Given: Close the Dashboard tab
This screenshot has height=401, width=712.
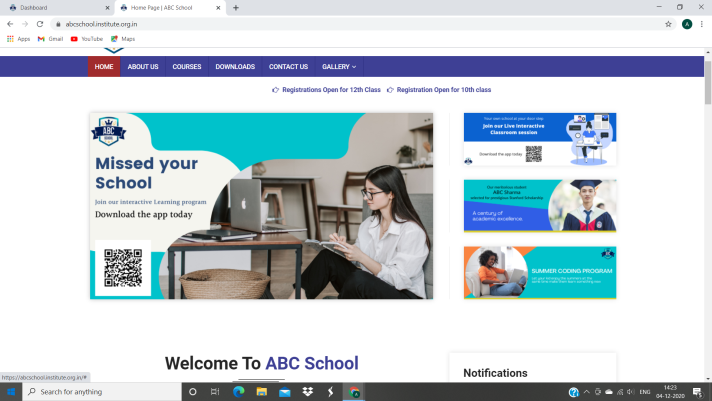Looking at the screenshot, I should 107,8.
